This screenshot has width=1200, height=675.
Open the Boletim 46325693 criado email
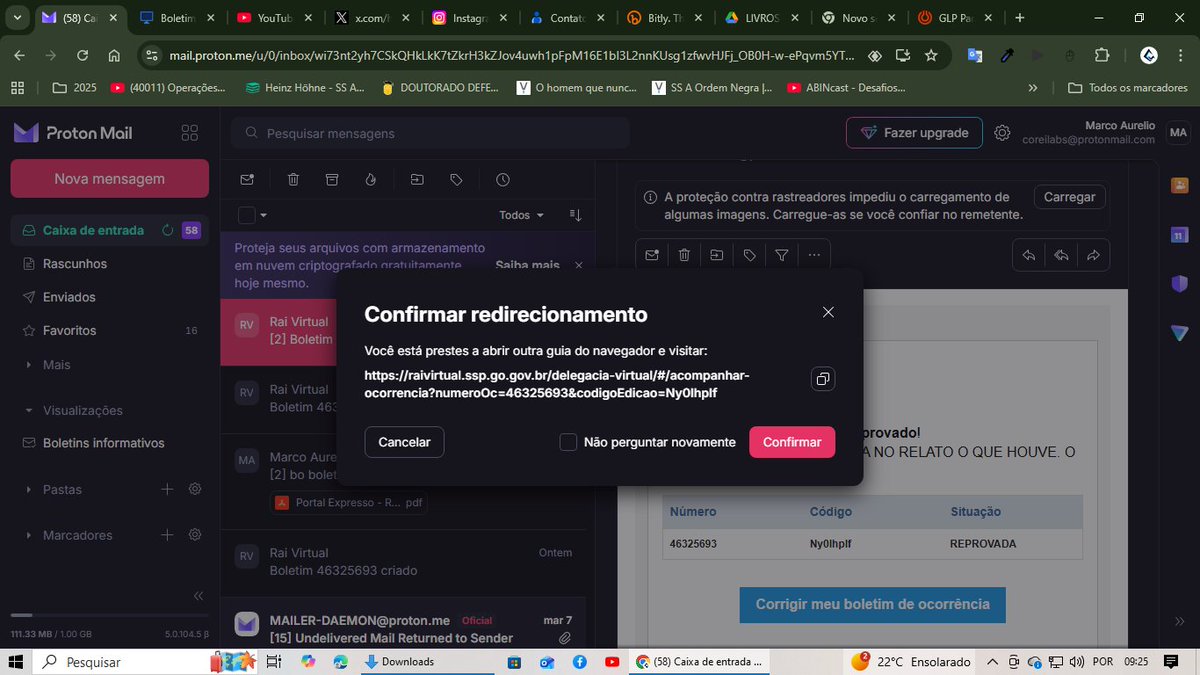(402, 561)
